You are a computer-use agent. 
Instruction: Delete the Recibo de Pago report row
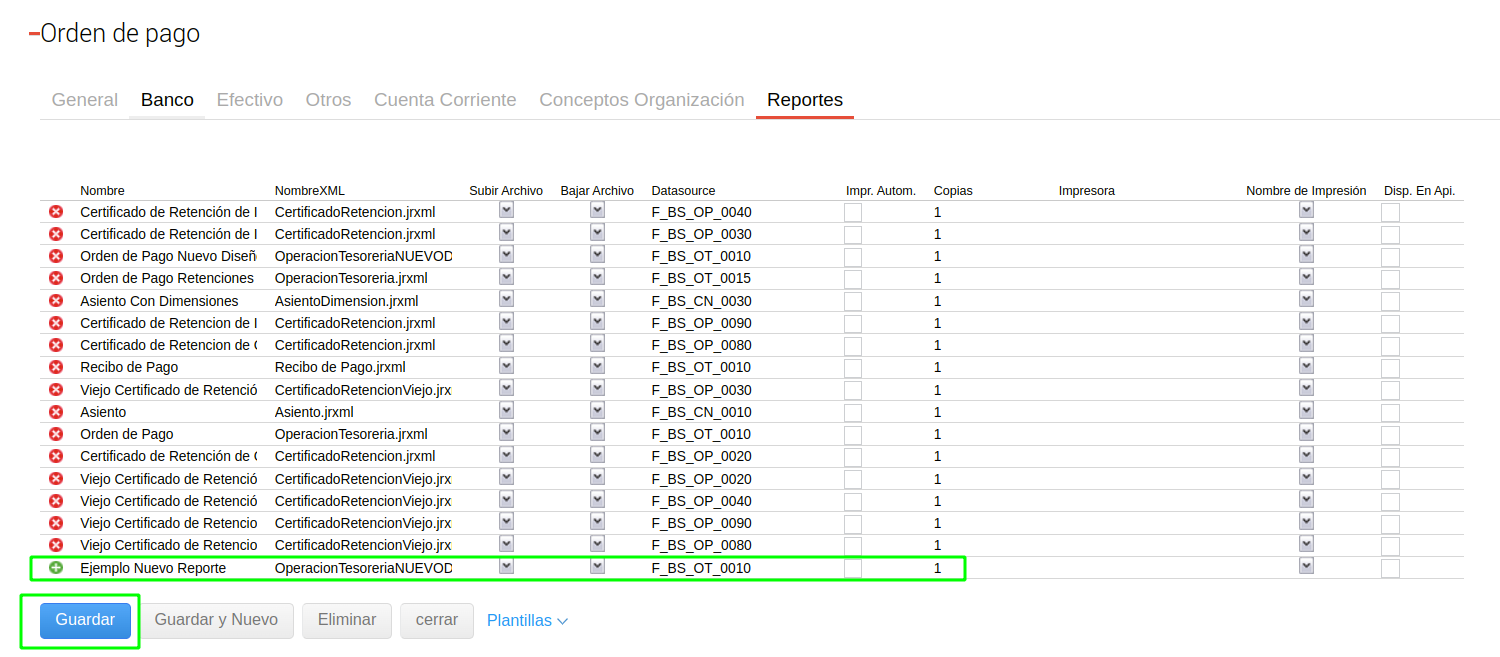[x=56, y=367]
